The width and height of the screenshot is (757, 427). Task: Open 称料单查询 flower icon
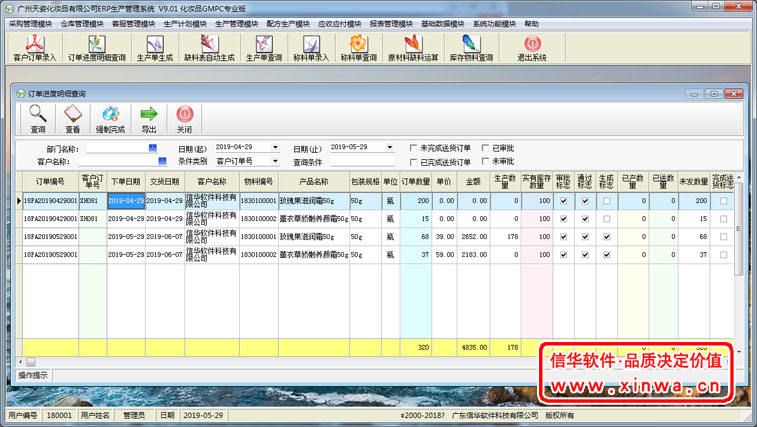pos(358,48)
